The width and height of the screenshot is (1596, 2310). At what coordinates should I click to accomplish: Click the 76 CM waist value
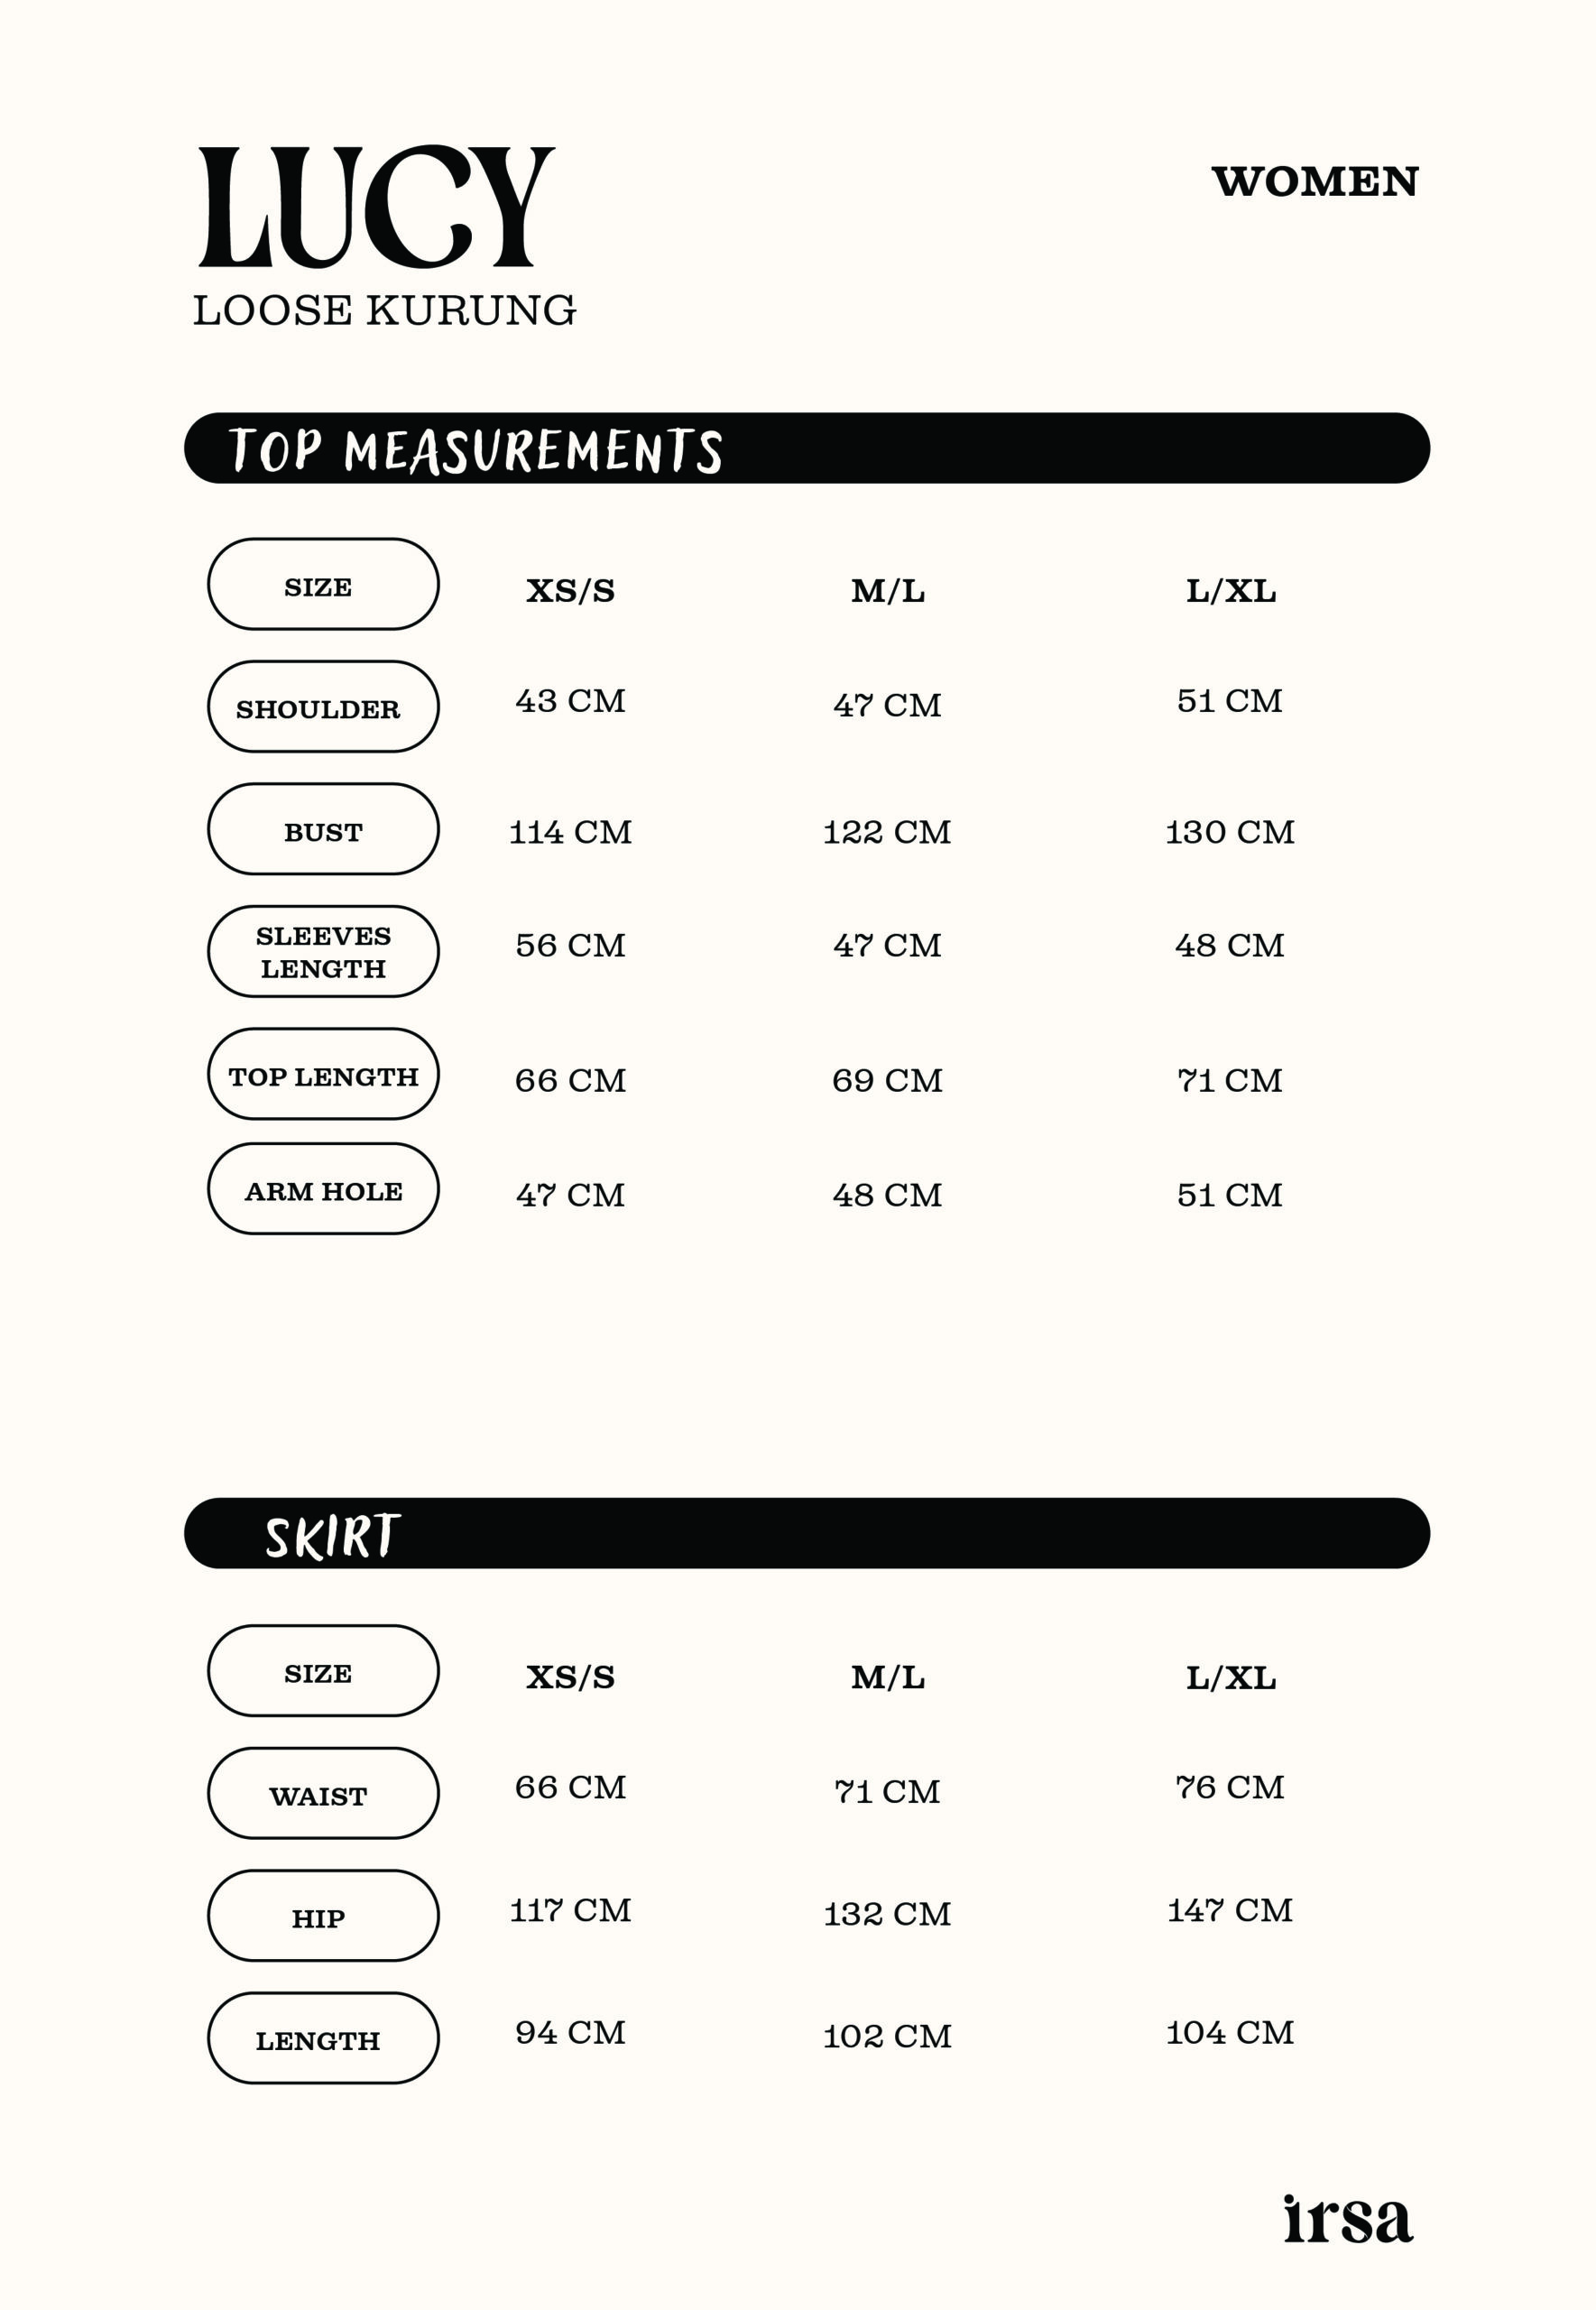[1229, 1787]
